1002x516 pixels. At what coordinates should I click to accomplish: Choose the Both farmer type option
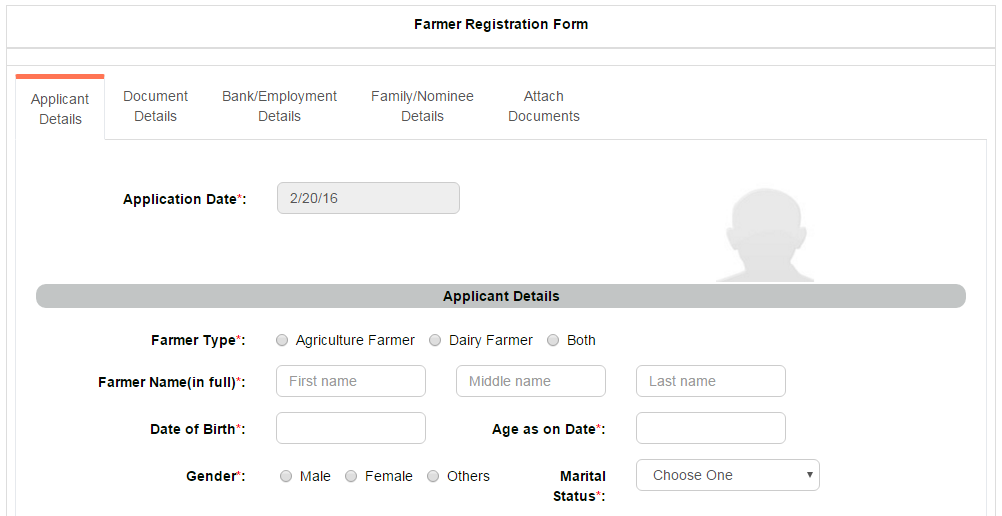(554, 340)
